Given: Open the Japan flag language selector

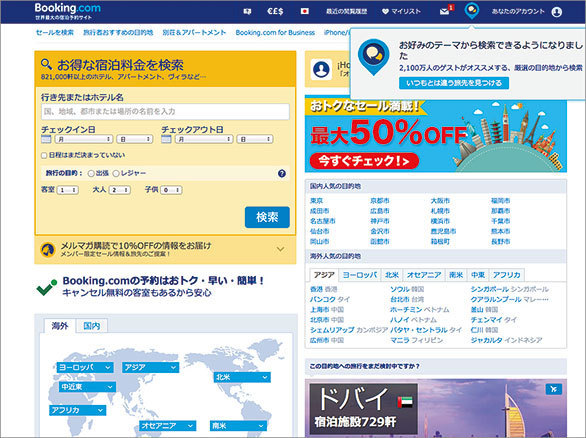Looking at the screenshot, I should click(x=305, y=12).
